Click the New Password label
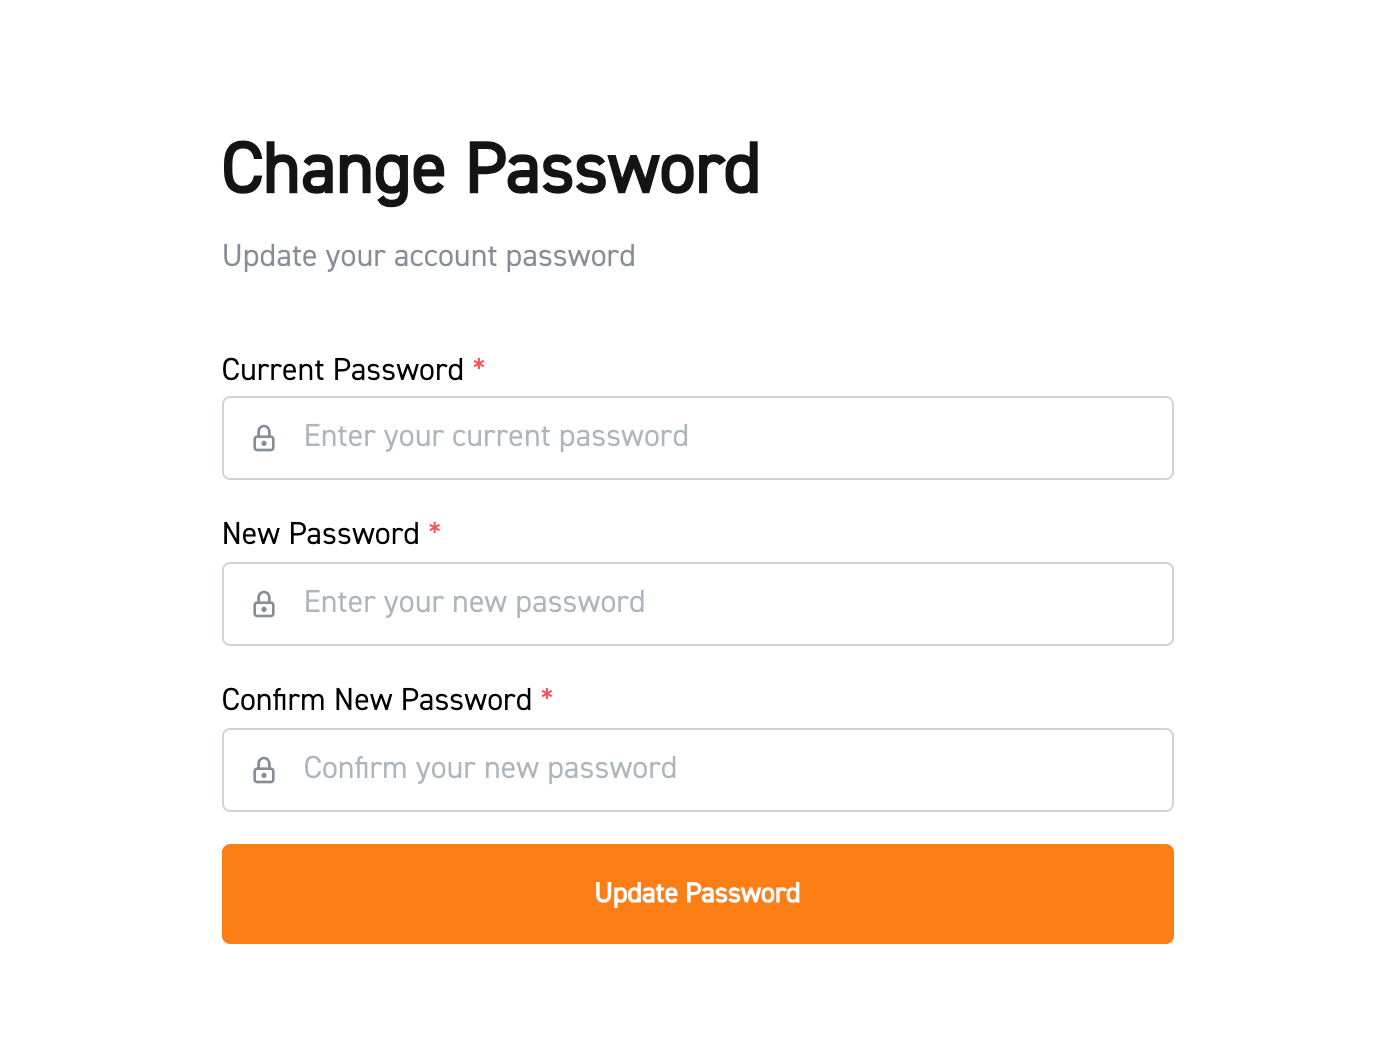Image resolution: width=1400 pixels, height=1050 pixels. (x=320, y=533)
